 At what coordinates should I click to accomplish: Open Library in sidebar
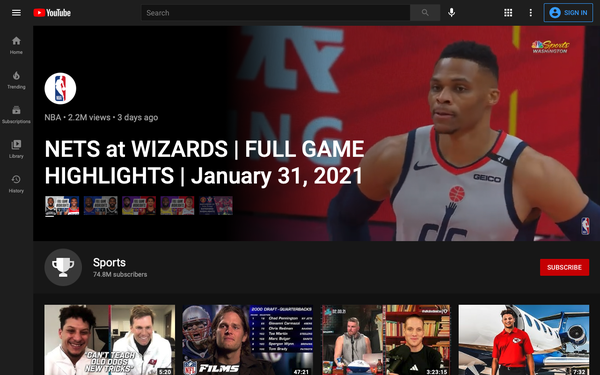[16, 149]
